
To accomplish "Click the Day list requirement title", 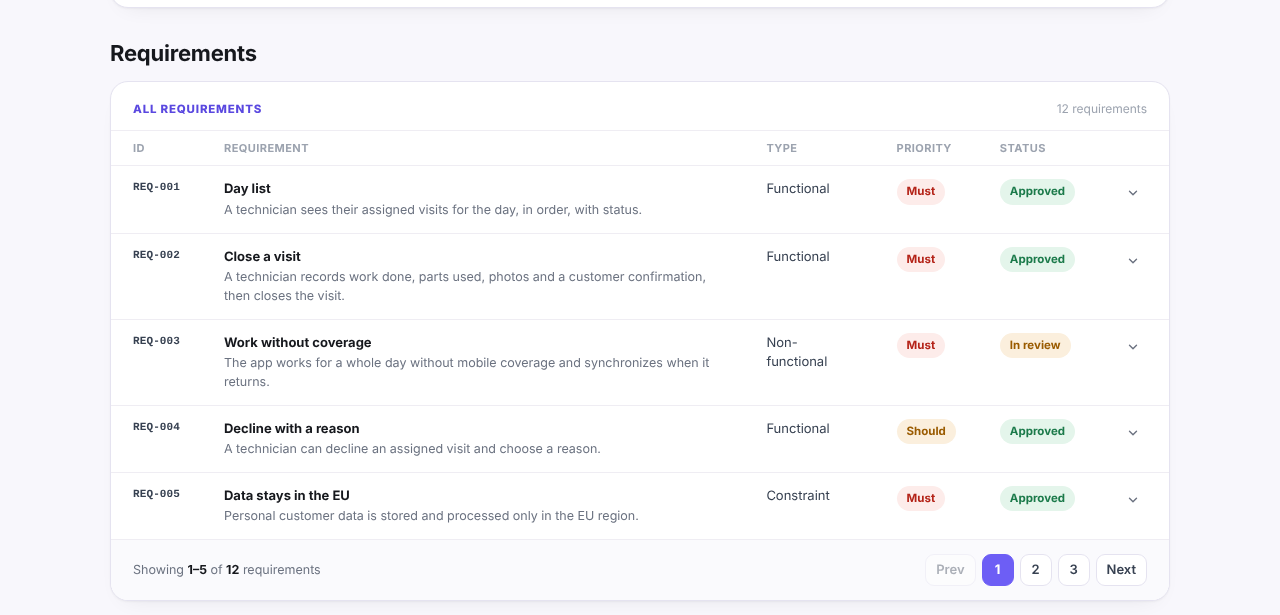I will [x=247, y=188].
